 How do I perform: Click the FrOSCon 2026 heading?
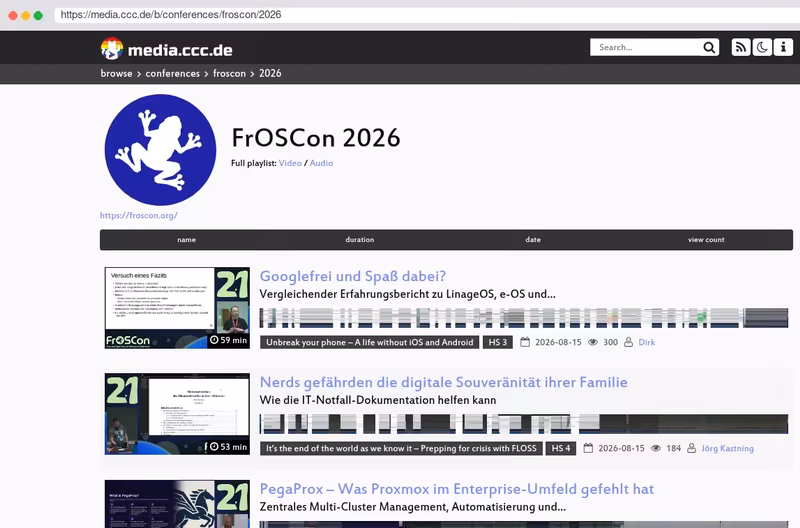[x=316, y=138]
